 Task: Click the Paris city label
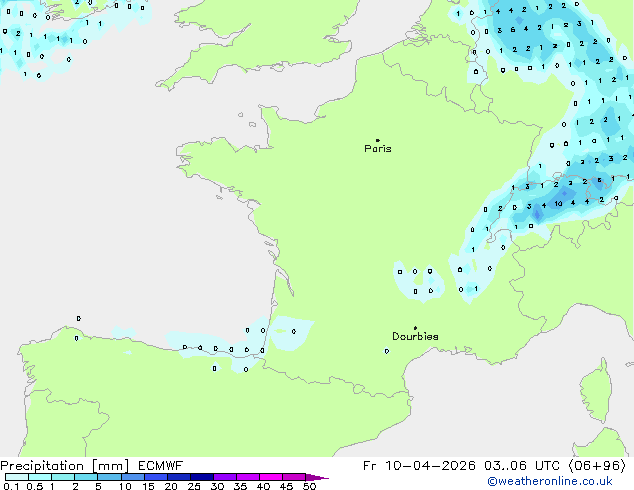[x=378, y=149]
